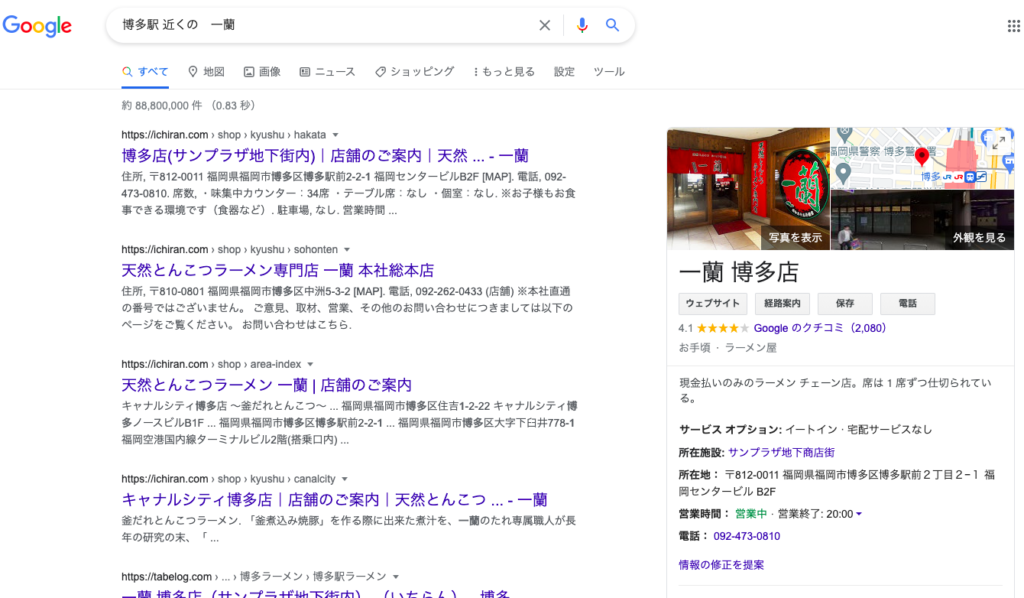Open the Google apps grid icon

(x=1014, y=25)
